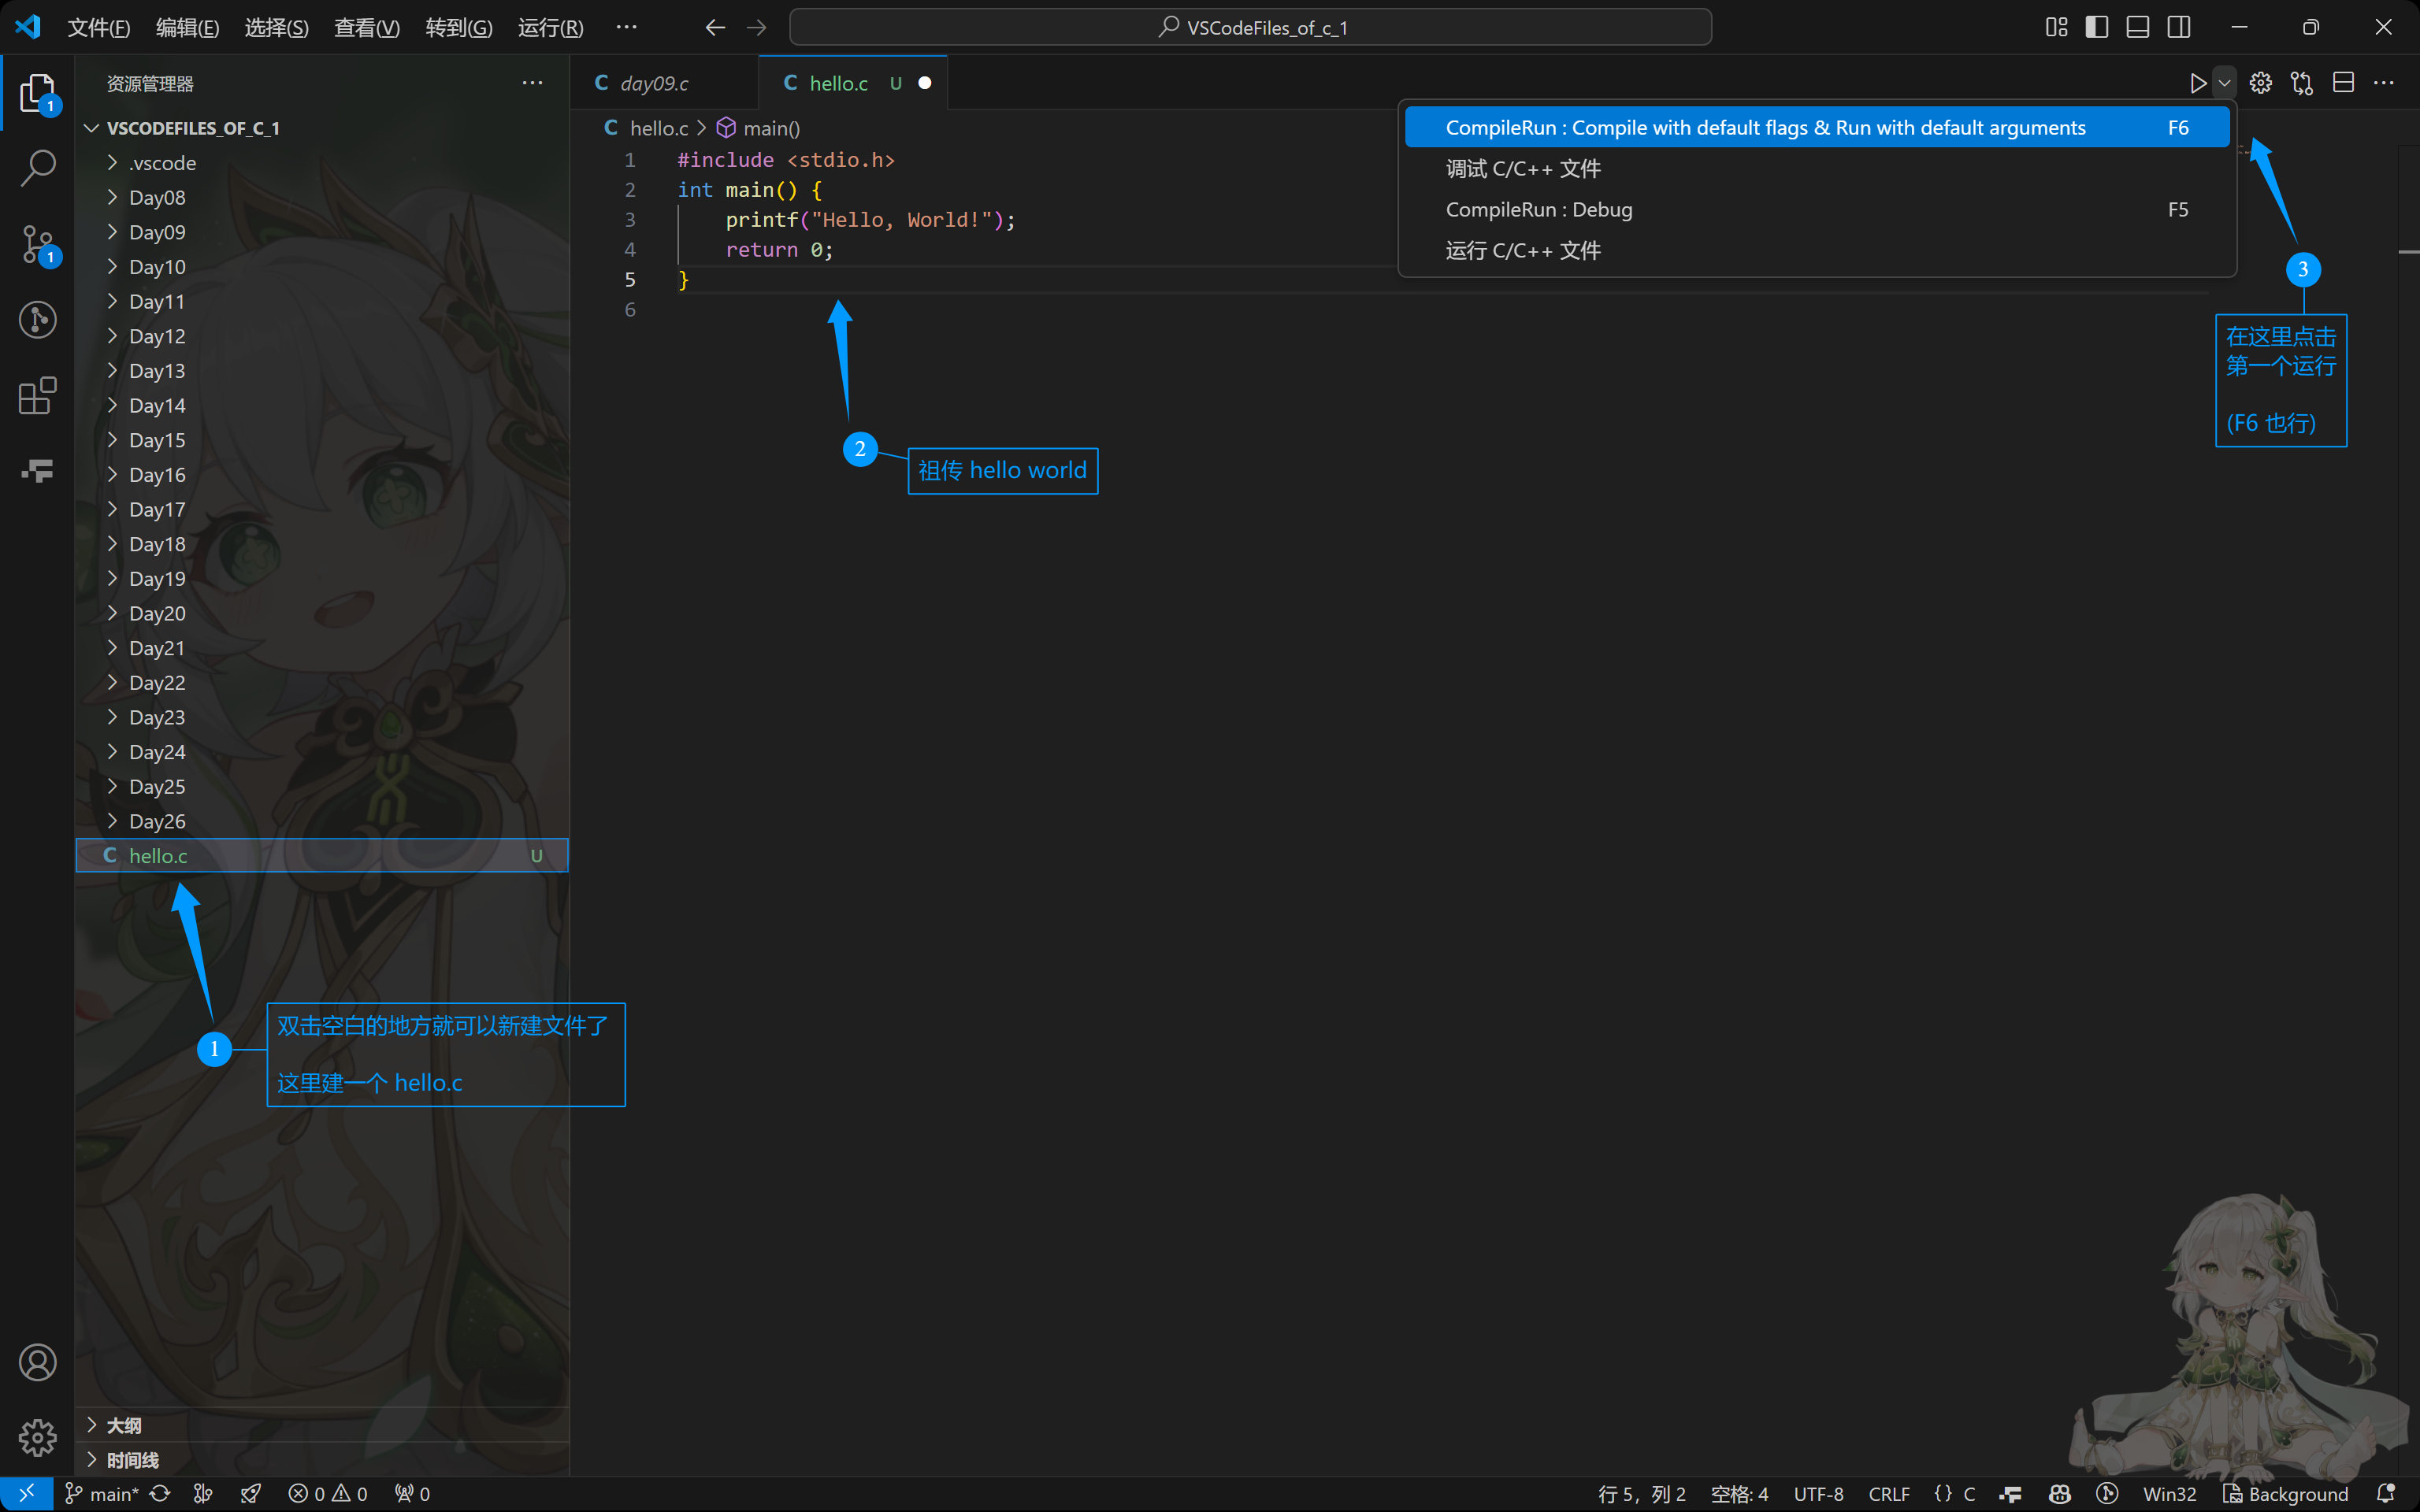Open Explorer panel ellipsis actions
The image size is (2420, 1512).
533,83
